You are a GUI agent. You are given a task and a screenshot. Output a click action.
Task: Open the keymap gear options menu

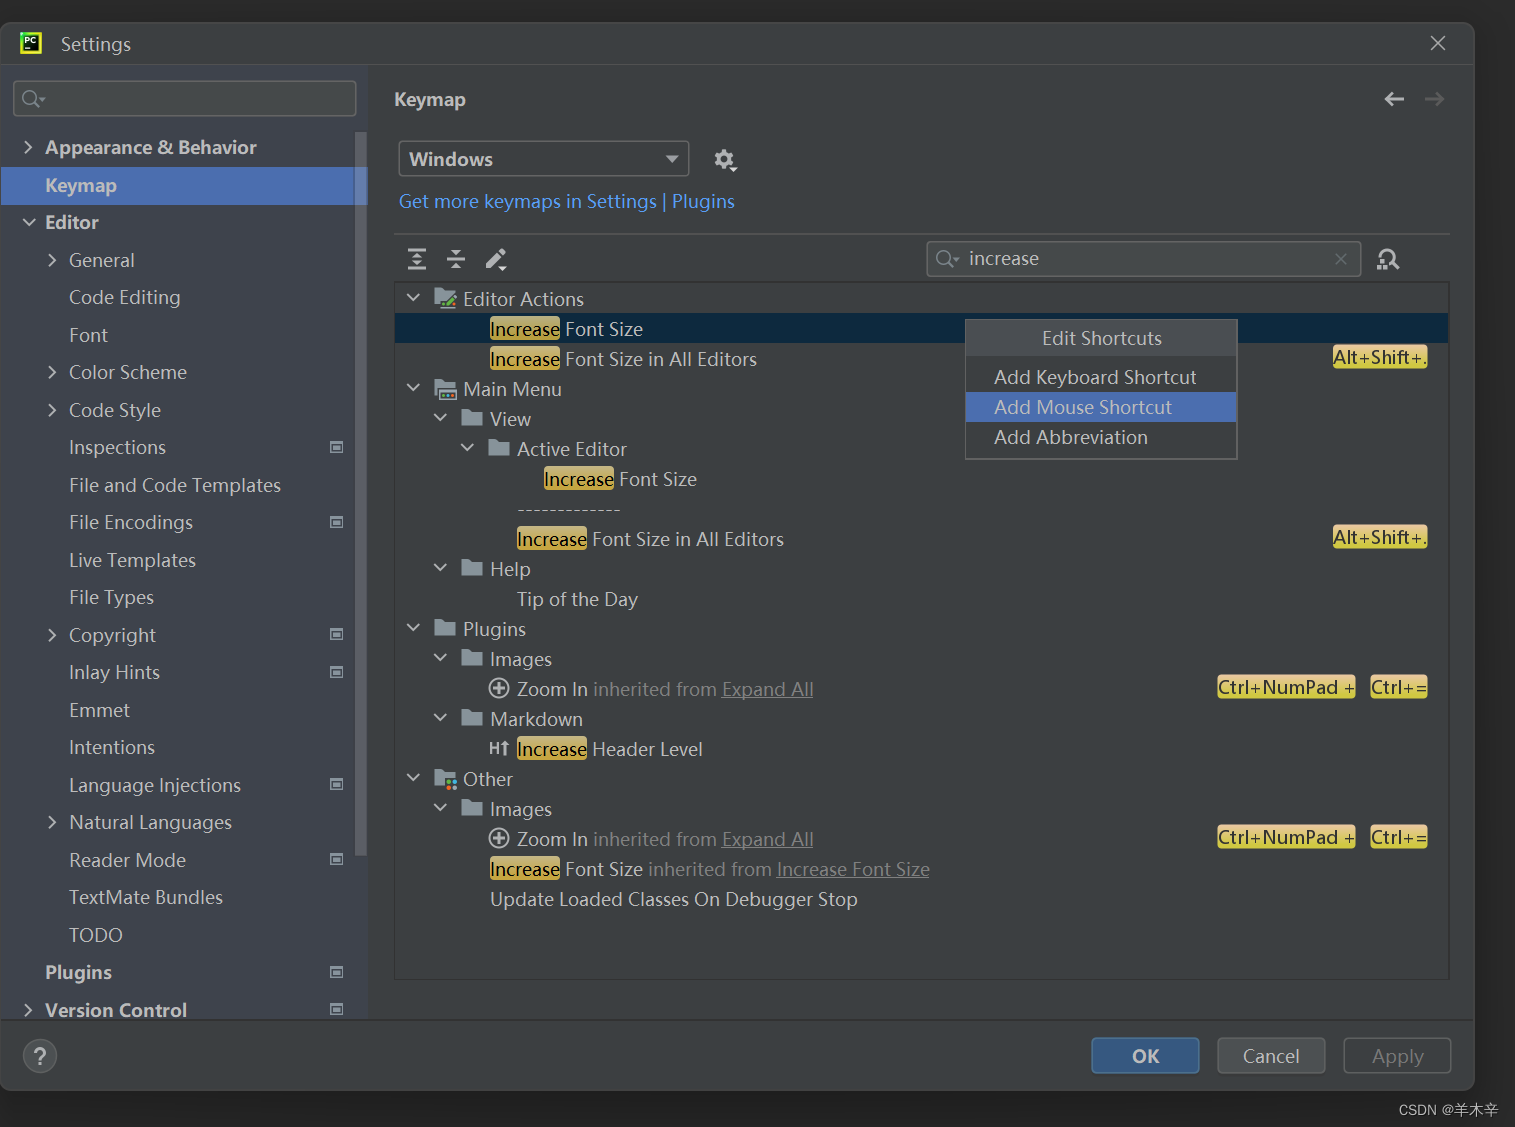[725, 160]
